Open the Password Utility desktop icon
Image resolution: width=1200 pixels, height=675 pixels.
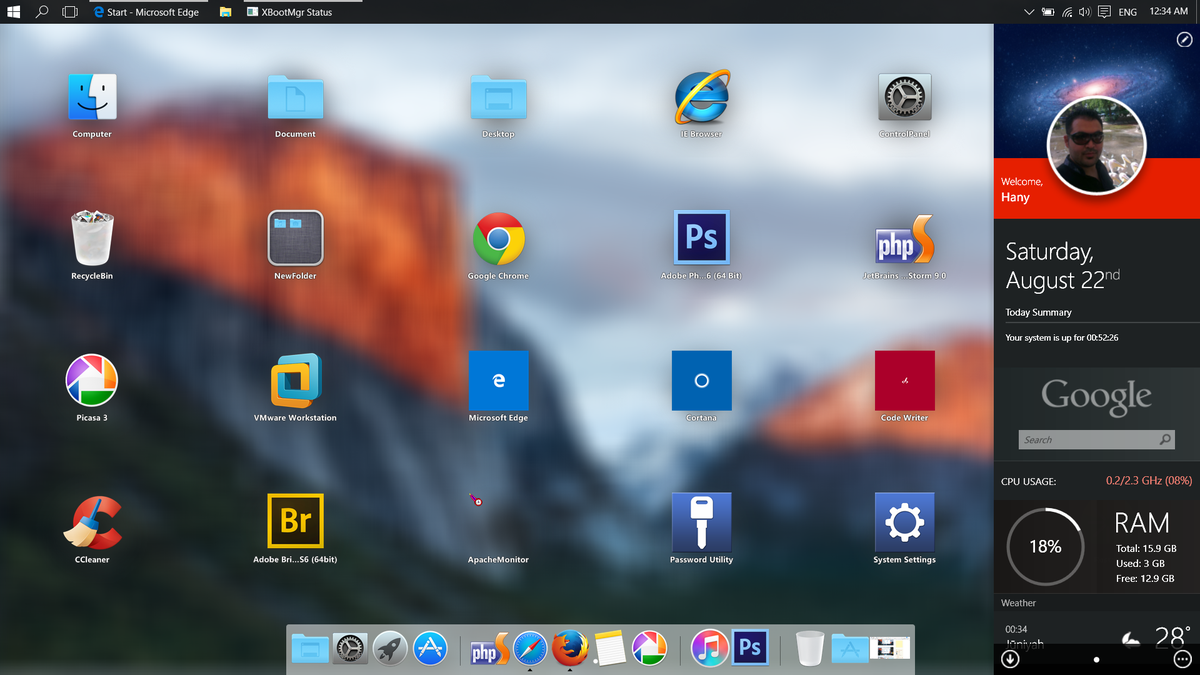(701, 521)
